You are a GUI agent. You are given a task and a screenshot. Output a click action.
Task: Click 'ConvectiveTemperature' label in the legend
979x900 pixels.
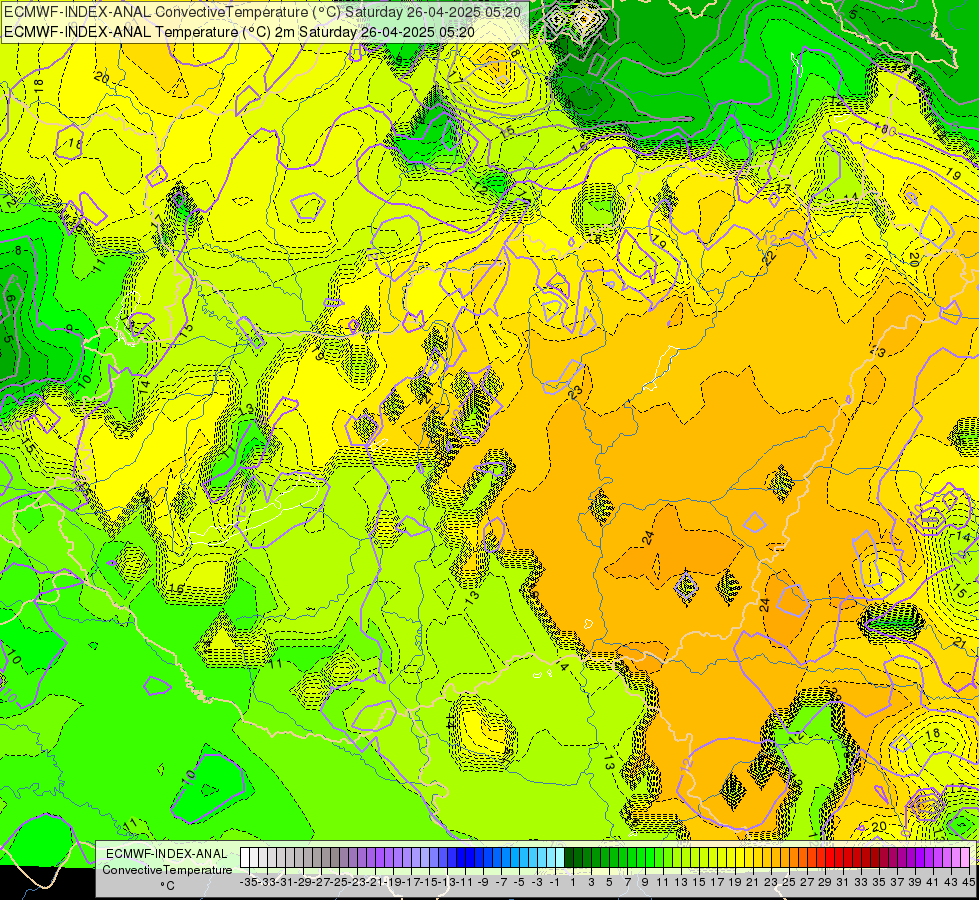tap(167, 870)
